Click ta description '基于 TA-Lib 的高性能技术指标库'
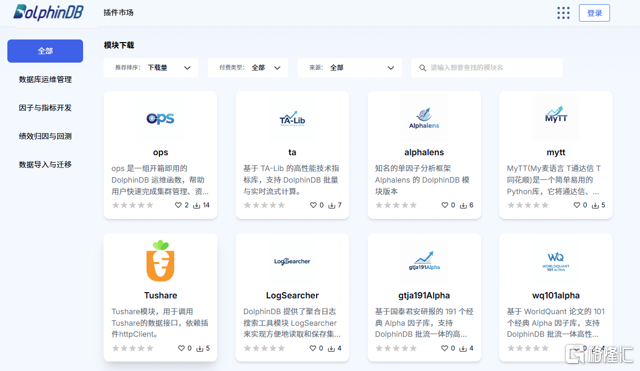The width and height of the screenshot is (640, 371). point(291,180)
